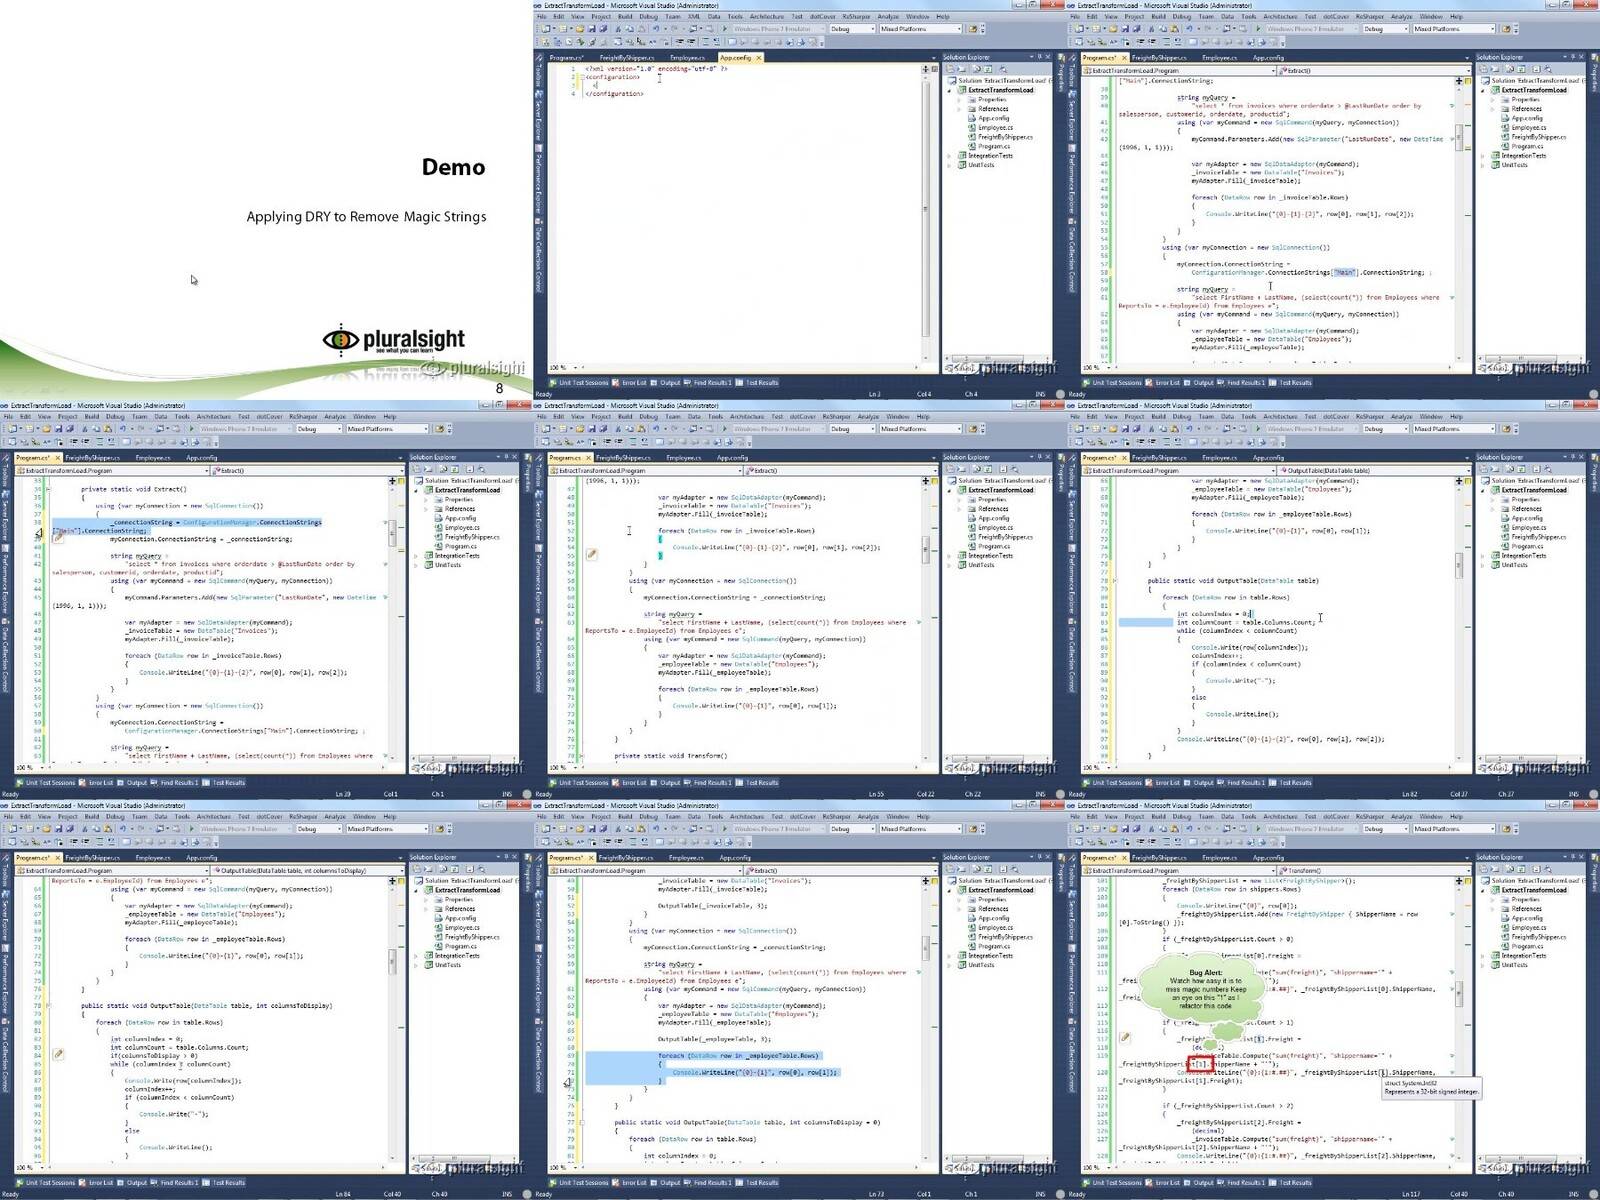This screenshot has width=1600, height=1200.
Task: Click IntegrationTests project icon in the Bug Alert frame
Action: point(1496,956)
